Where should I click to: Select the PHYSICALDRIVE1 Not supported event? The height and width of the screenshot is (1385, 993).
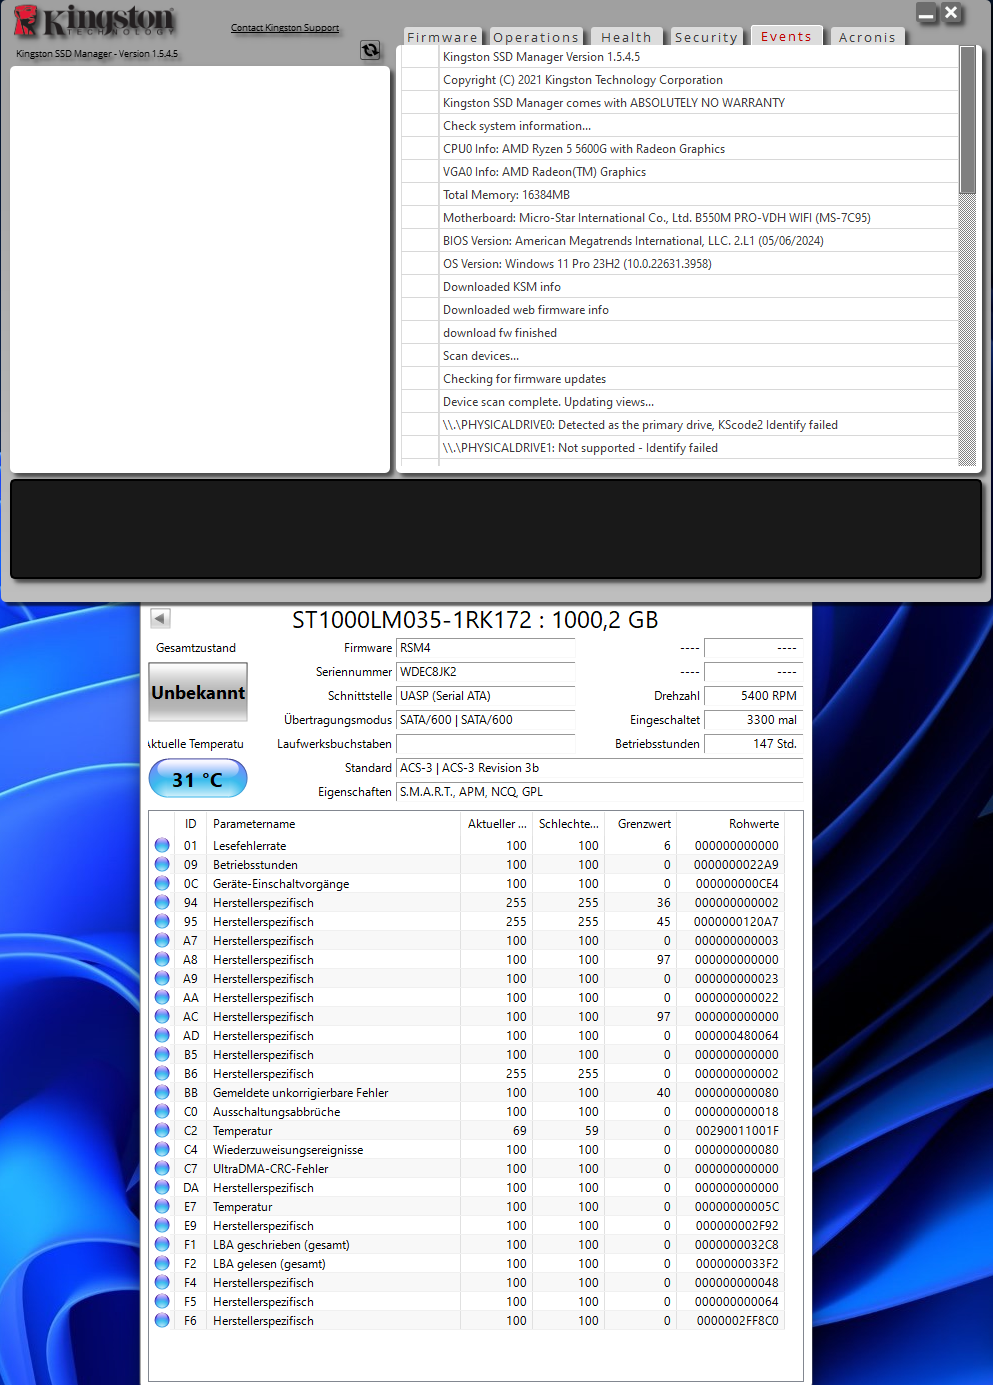[x=680, y=448]
